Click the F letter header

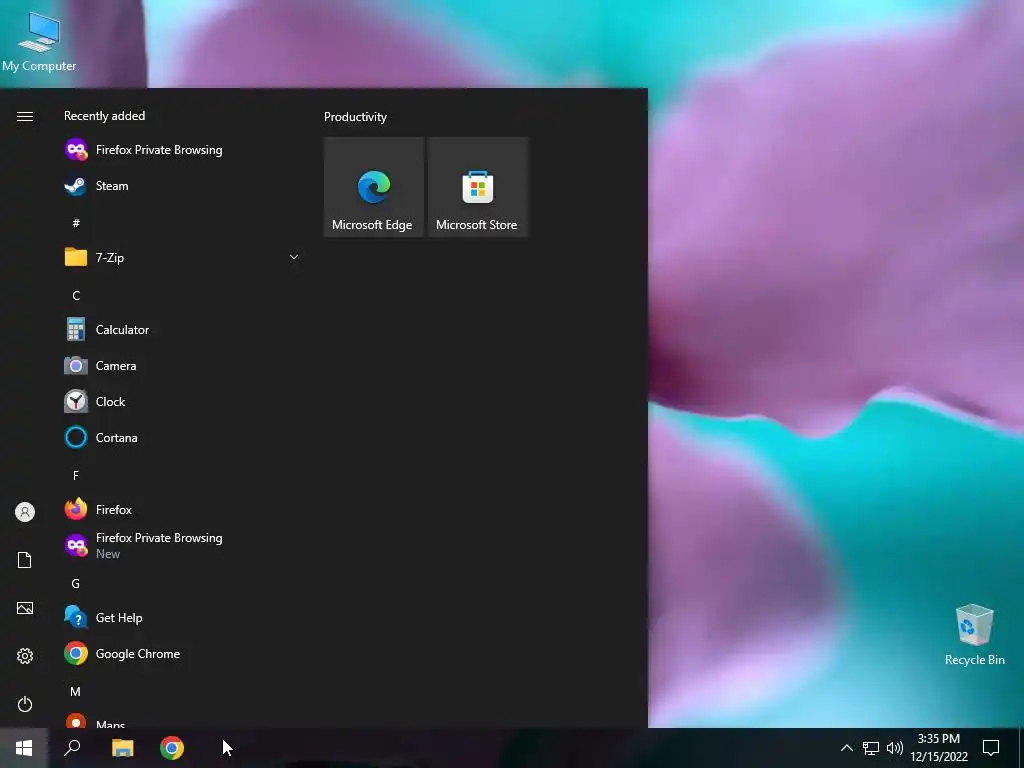pyautogui.click(x=76, y=475)
